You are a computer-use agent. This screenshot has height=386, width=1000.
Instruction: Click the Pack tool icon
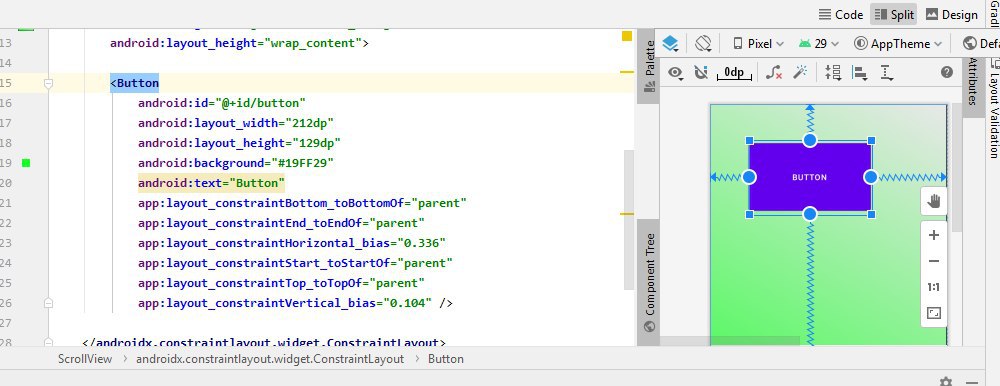click(x=833, y=72)
